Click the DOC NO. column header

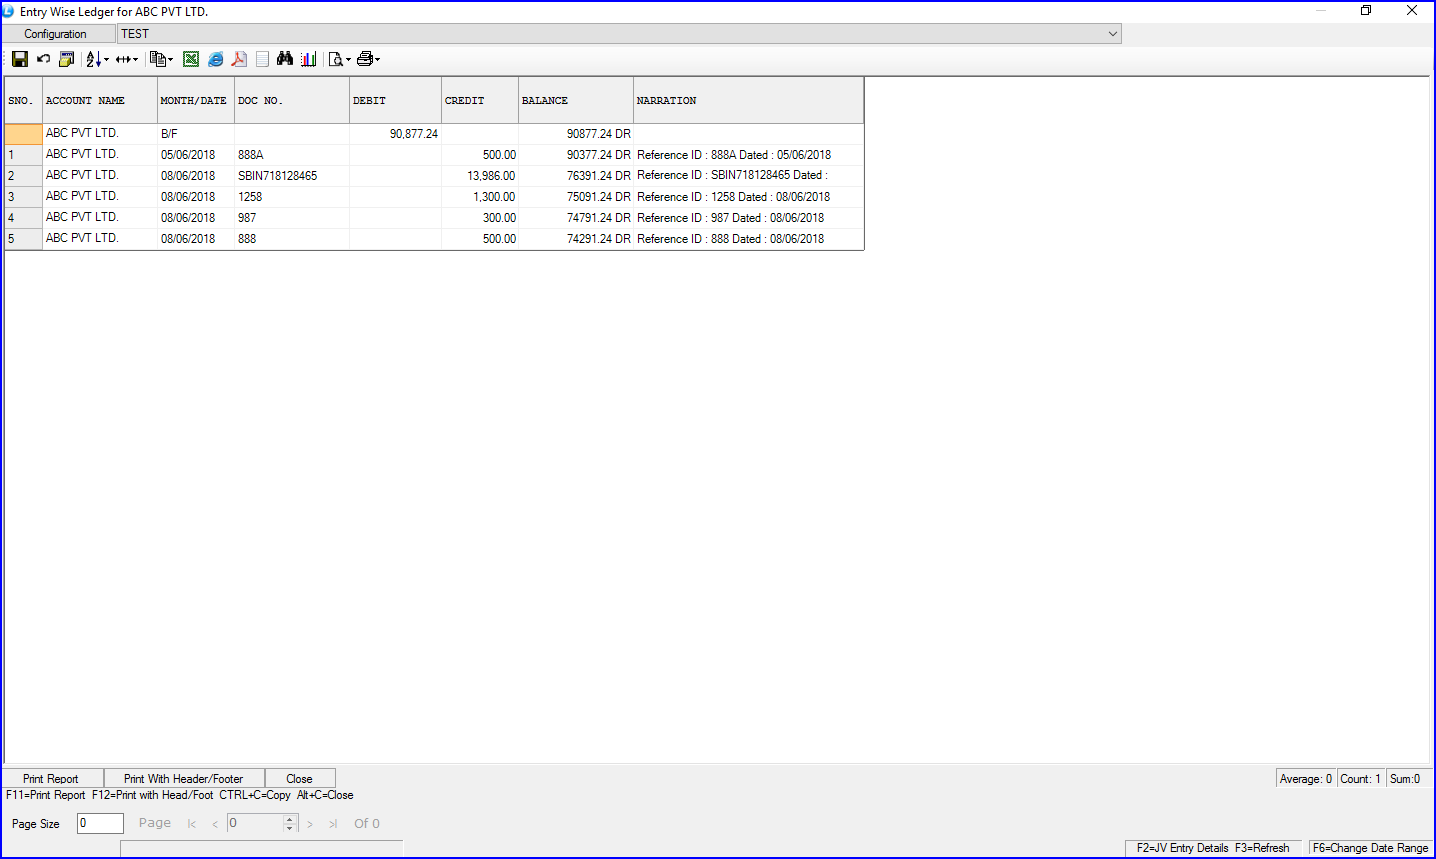click(292, 100)
